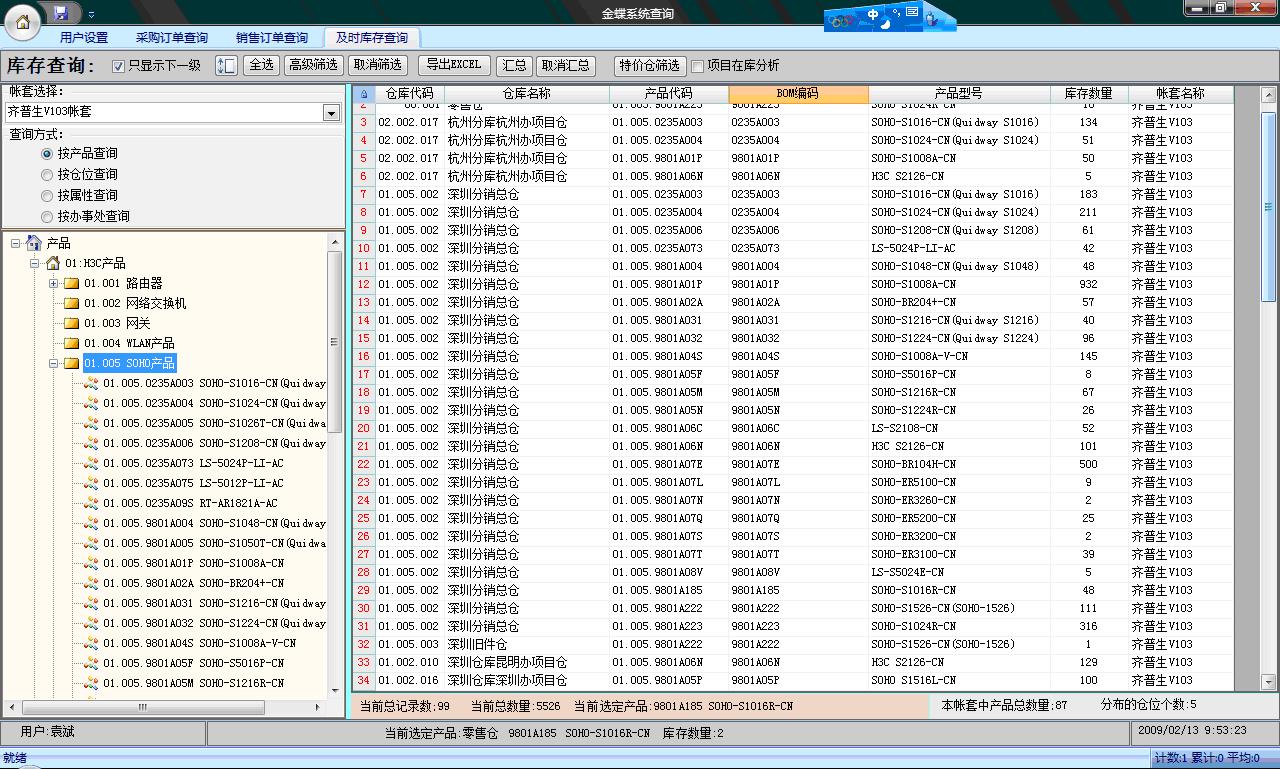Select the 按产品查询 radio button
Image resolution: width=1280 pixels, height=769 pixels.
47,154
